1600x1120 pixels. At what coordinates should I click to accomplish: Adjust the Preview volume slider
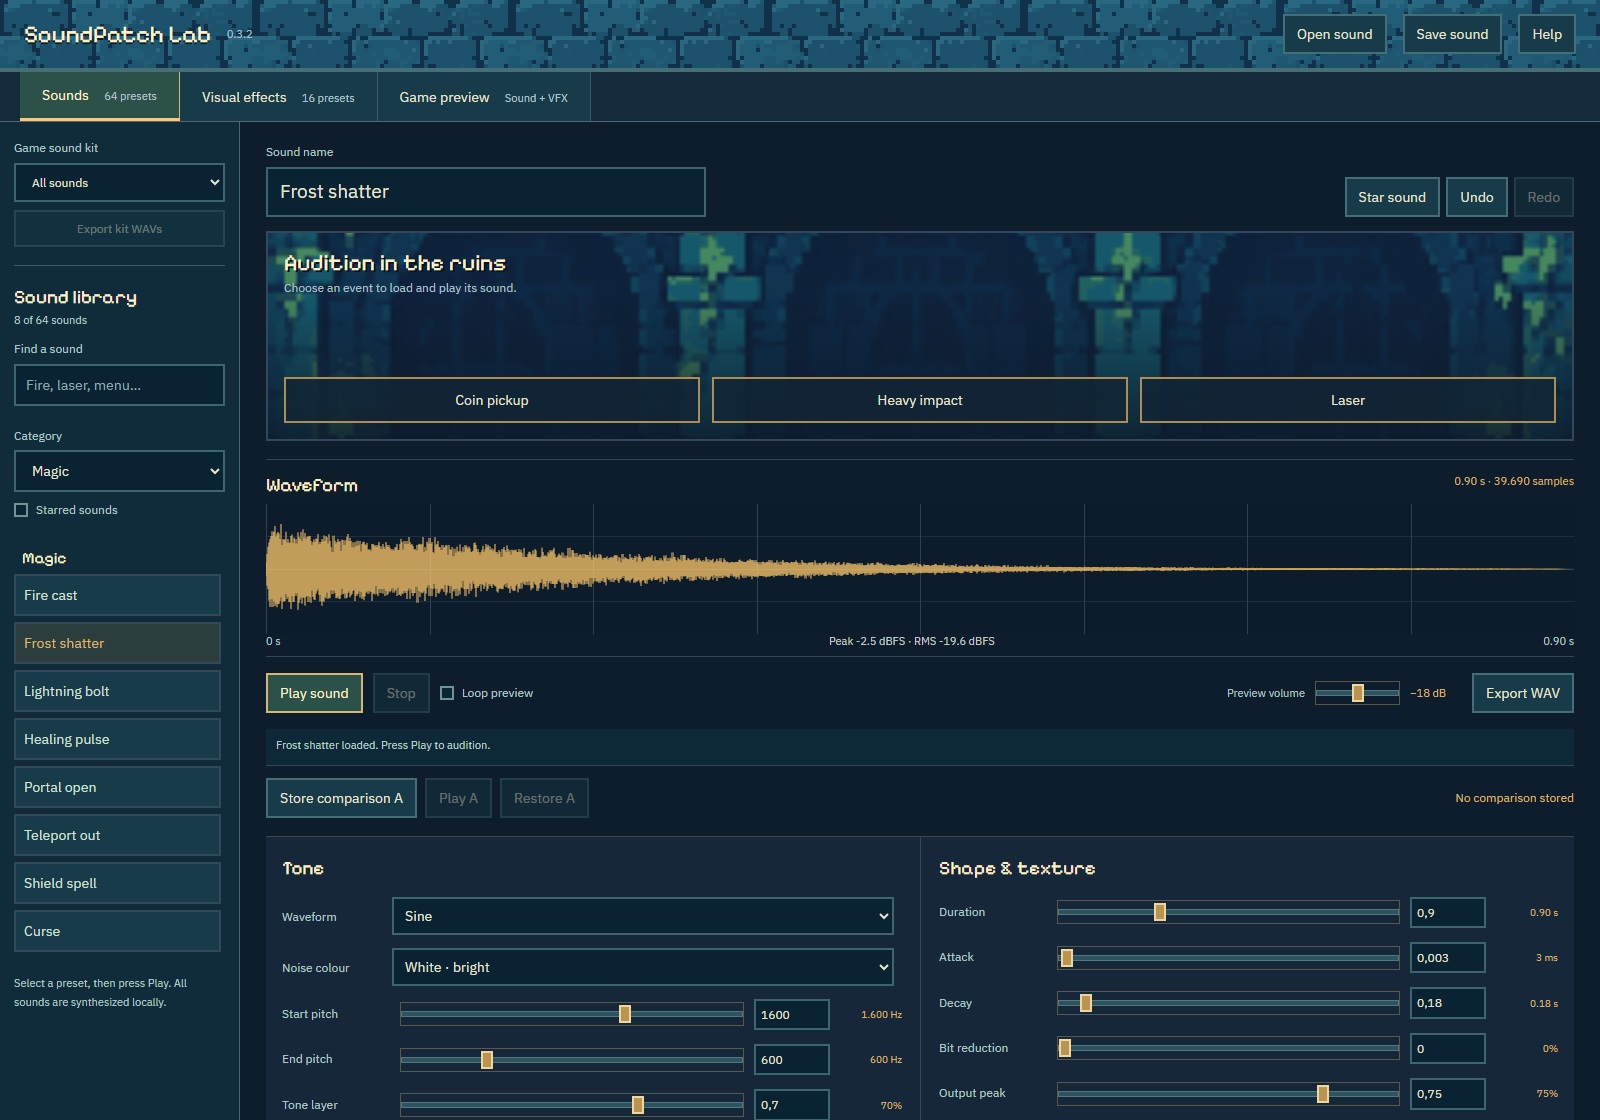[1357, 693]
